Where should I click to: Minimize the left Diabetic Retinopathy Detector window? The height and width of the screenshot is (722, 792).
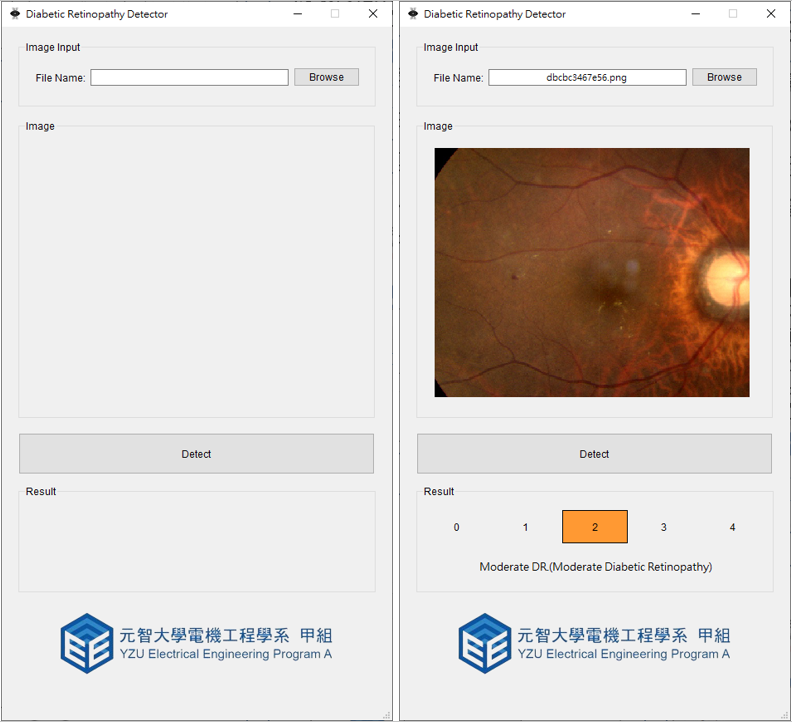(298, 14)
